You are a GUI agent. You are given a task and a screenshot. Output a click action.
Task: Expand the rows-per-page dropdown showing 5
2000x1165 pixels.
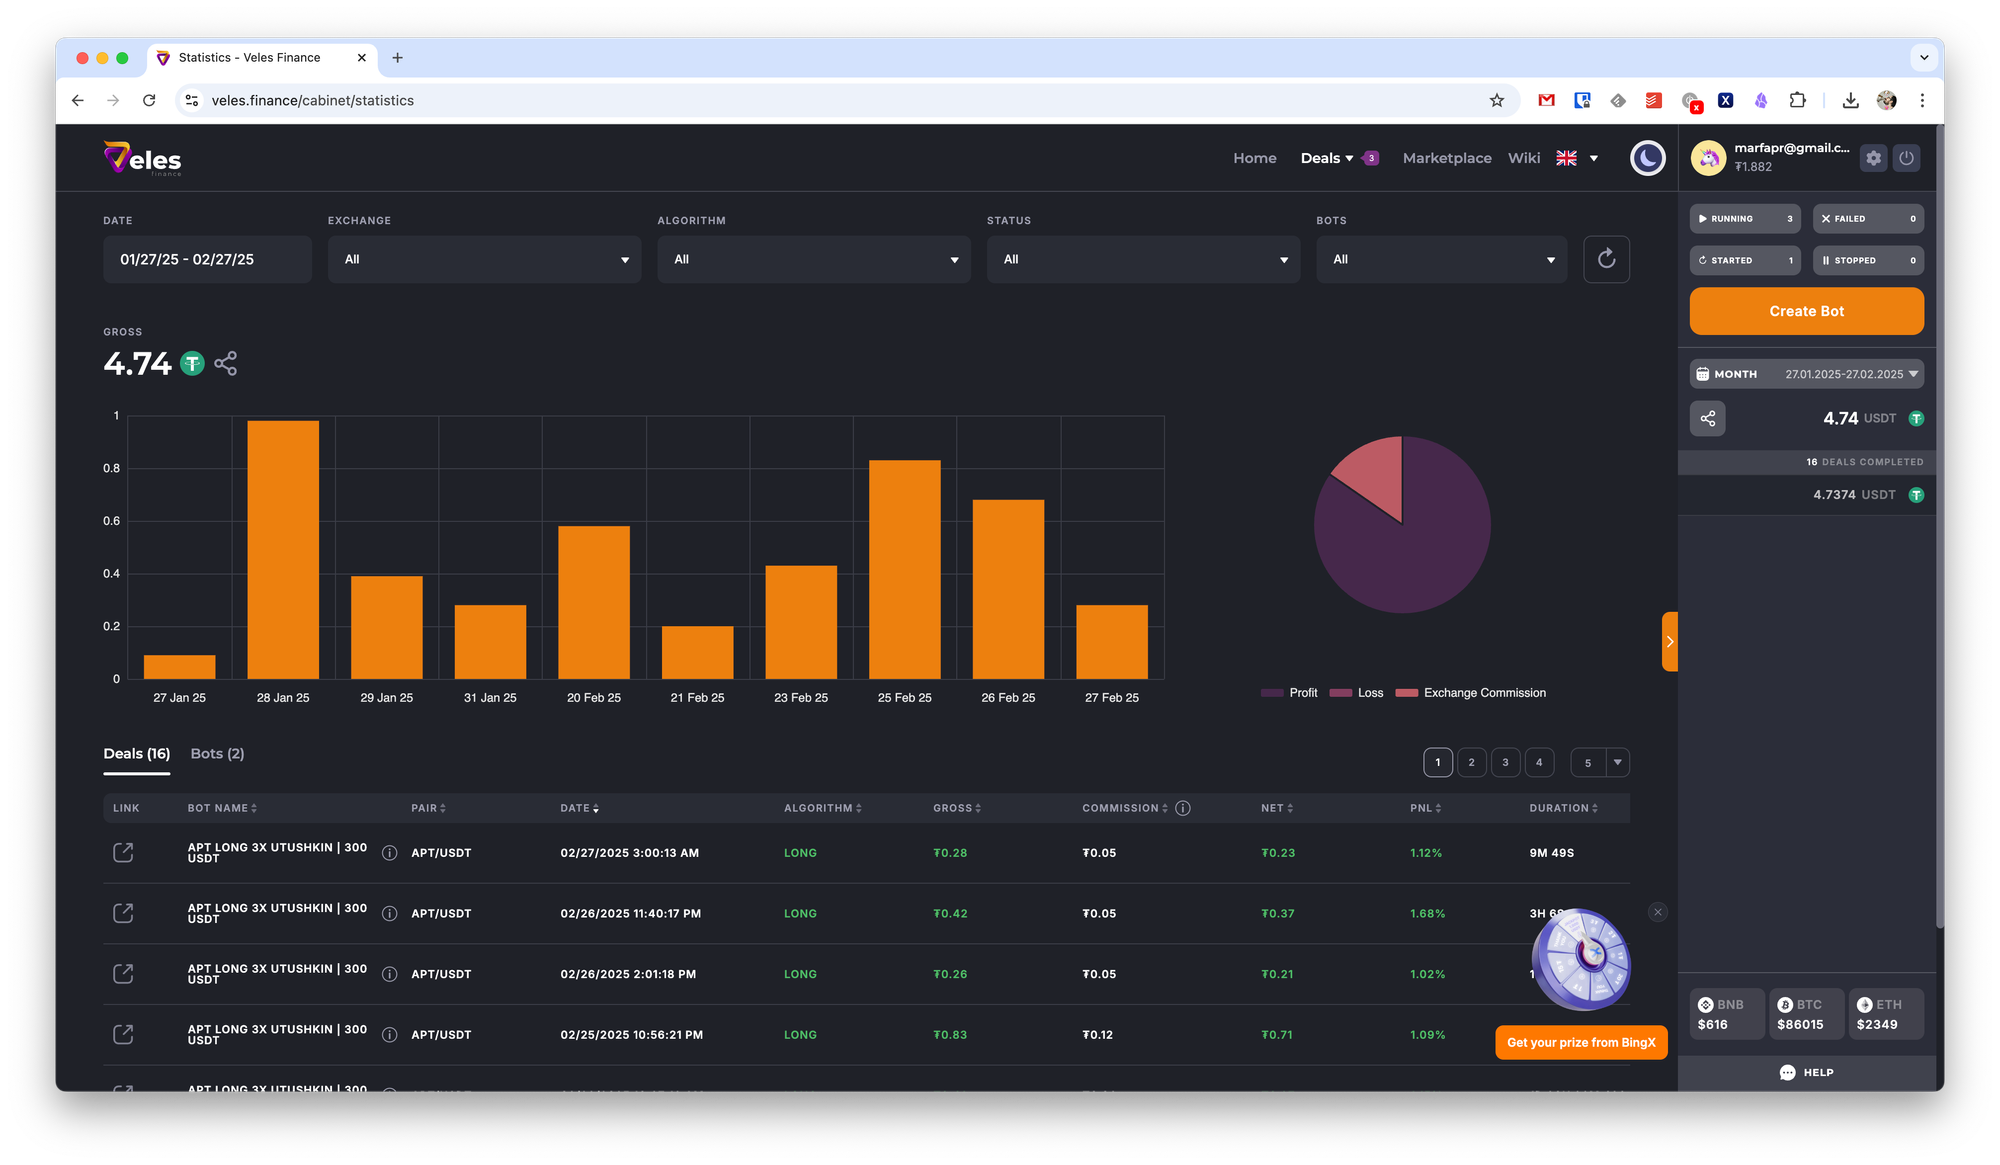coord(1617,762)
